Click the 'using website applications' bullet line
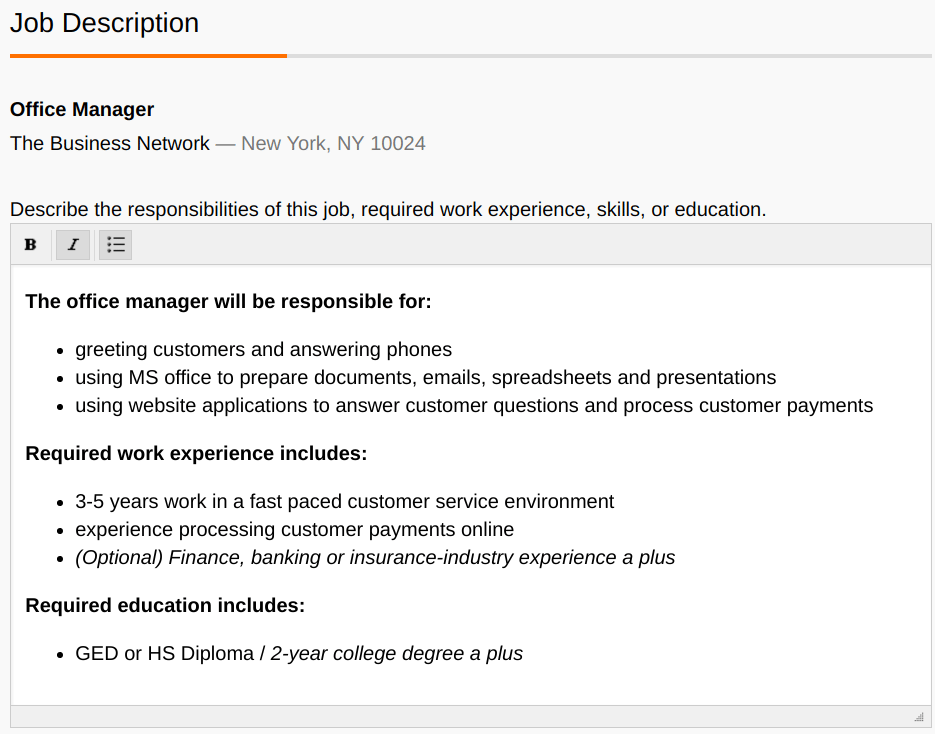This screenshot has height=734, width=935. point(474,405)
